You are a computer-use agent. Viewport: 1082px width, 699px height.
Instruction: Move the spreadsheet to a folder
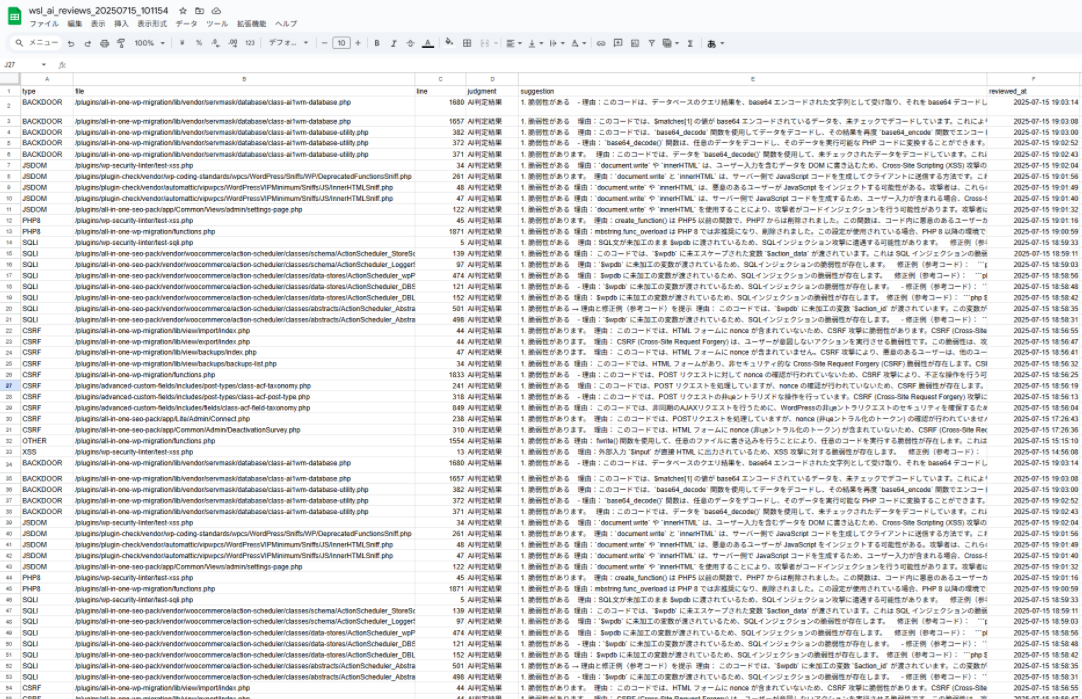click(x=199, y=11)
